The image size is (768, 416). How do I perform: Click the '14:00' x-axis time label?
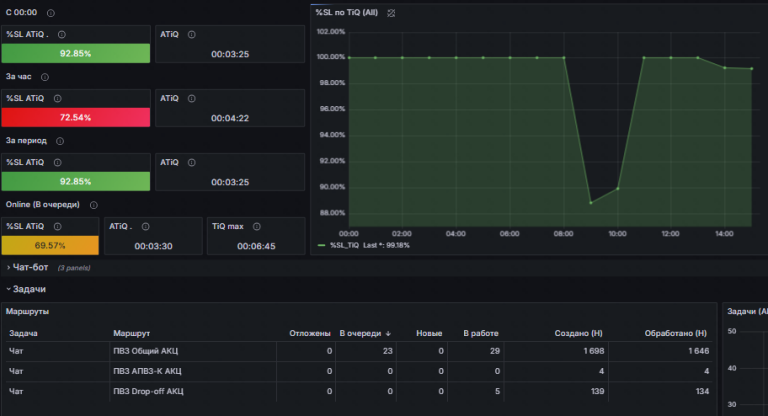(x=724, y=234)
